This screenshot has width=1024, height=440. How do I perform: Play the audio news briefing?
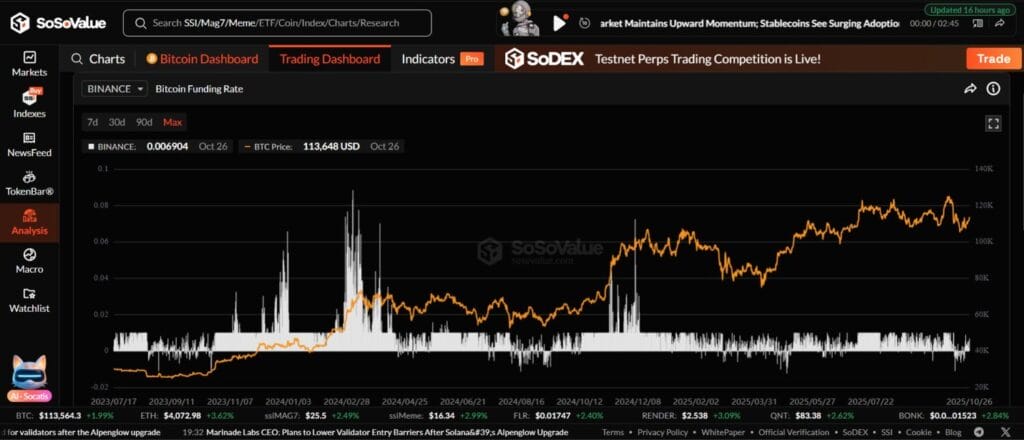pos(559,22)
